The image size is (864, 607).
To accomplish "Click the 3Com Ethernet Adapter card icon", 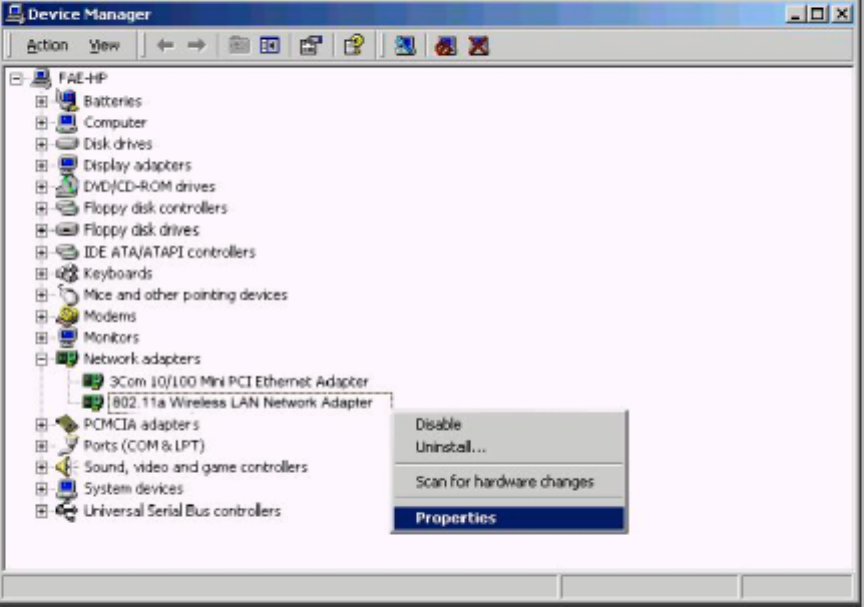I will (x=93, y=381).
